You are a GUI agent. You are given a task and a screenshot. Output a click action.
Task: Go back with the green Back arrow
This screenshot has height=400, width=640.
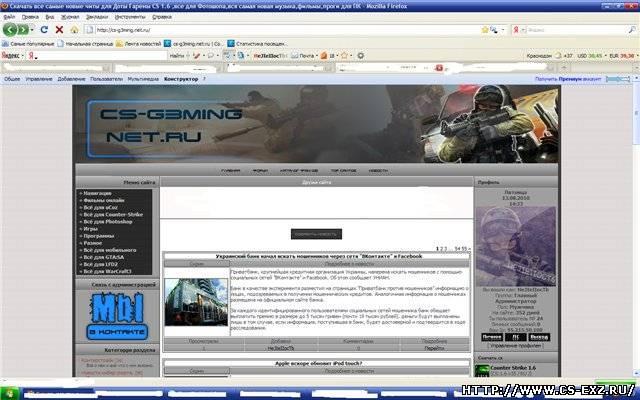(x=10, y=29)
